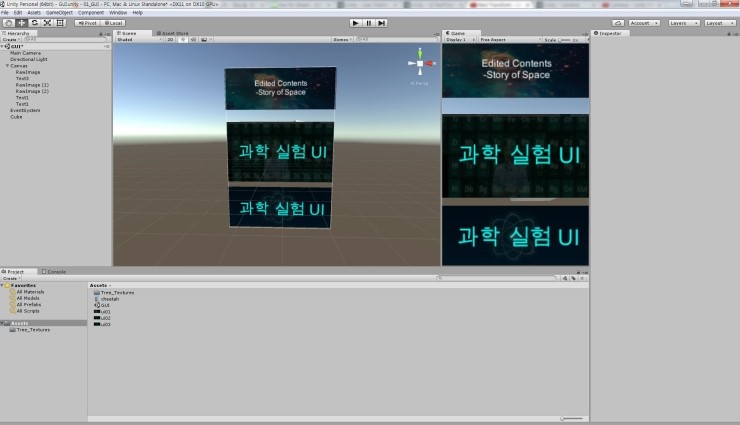Click the Hierarchy search field
740x425 pixels.
pos(65,40)
